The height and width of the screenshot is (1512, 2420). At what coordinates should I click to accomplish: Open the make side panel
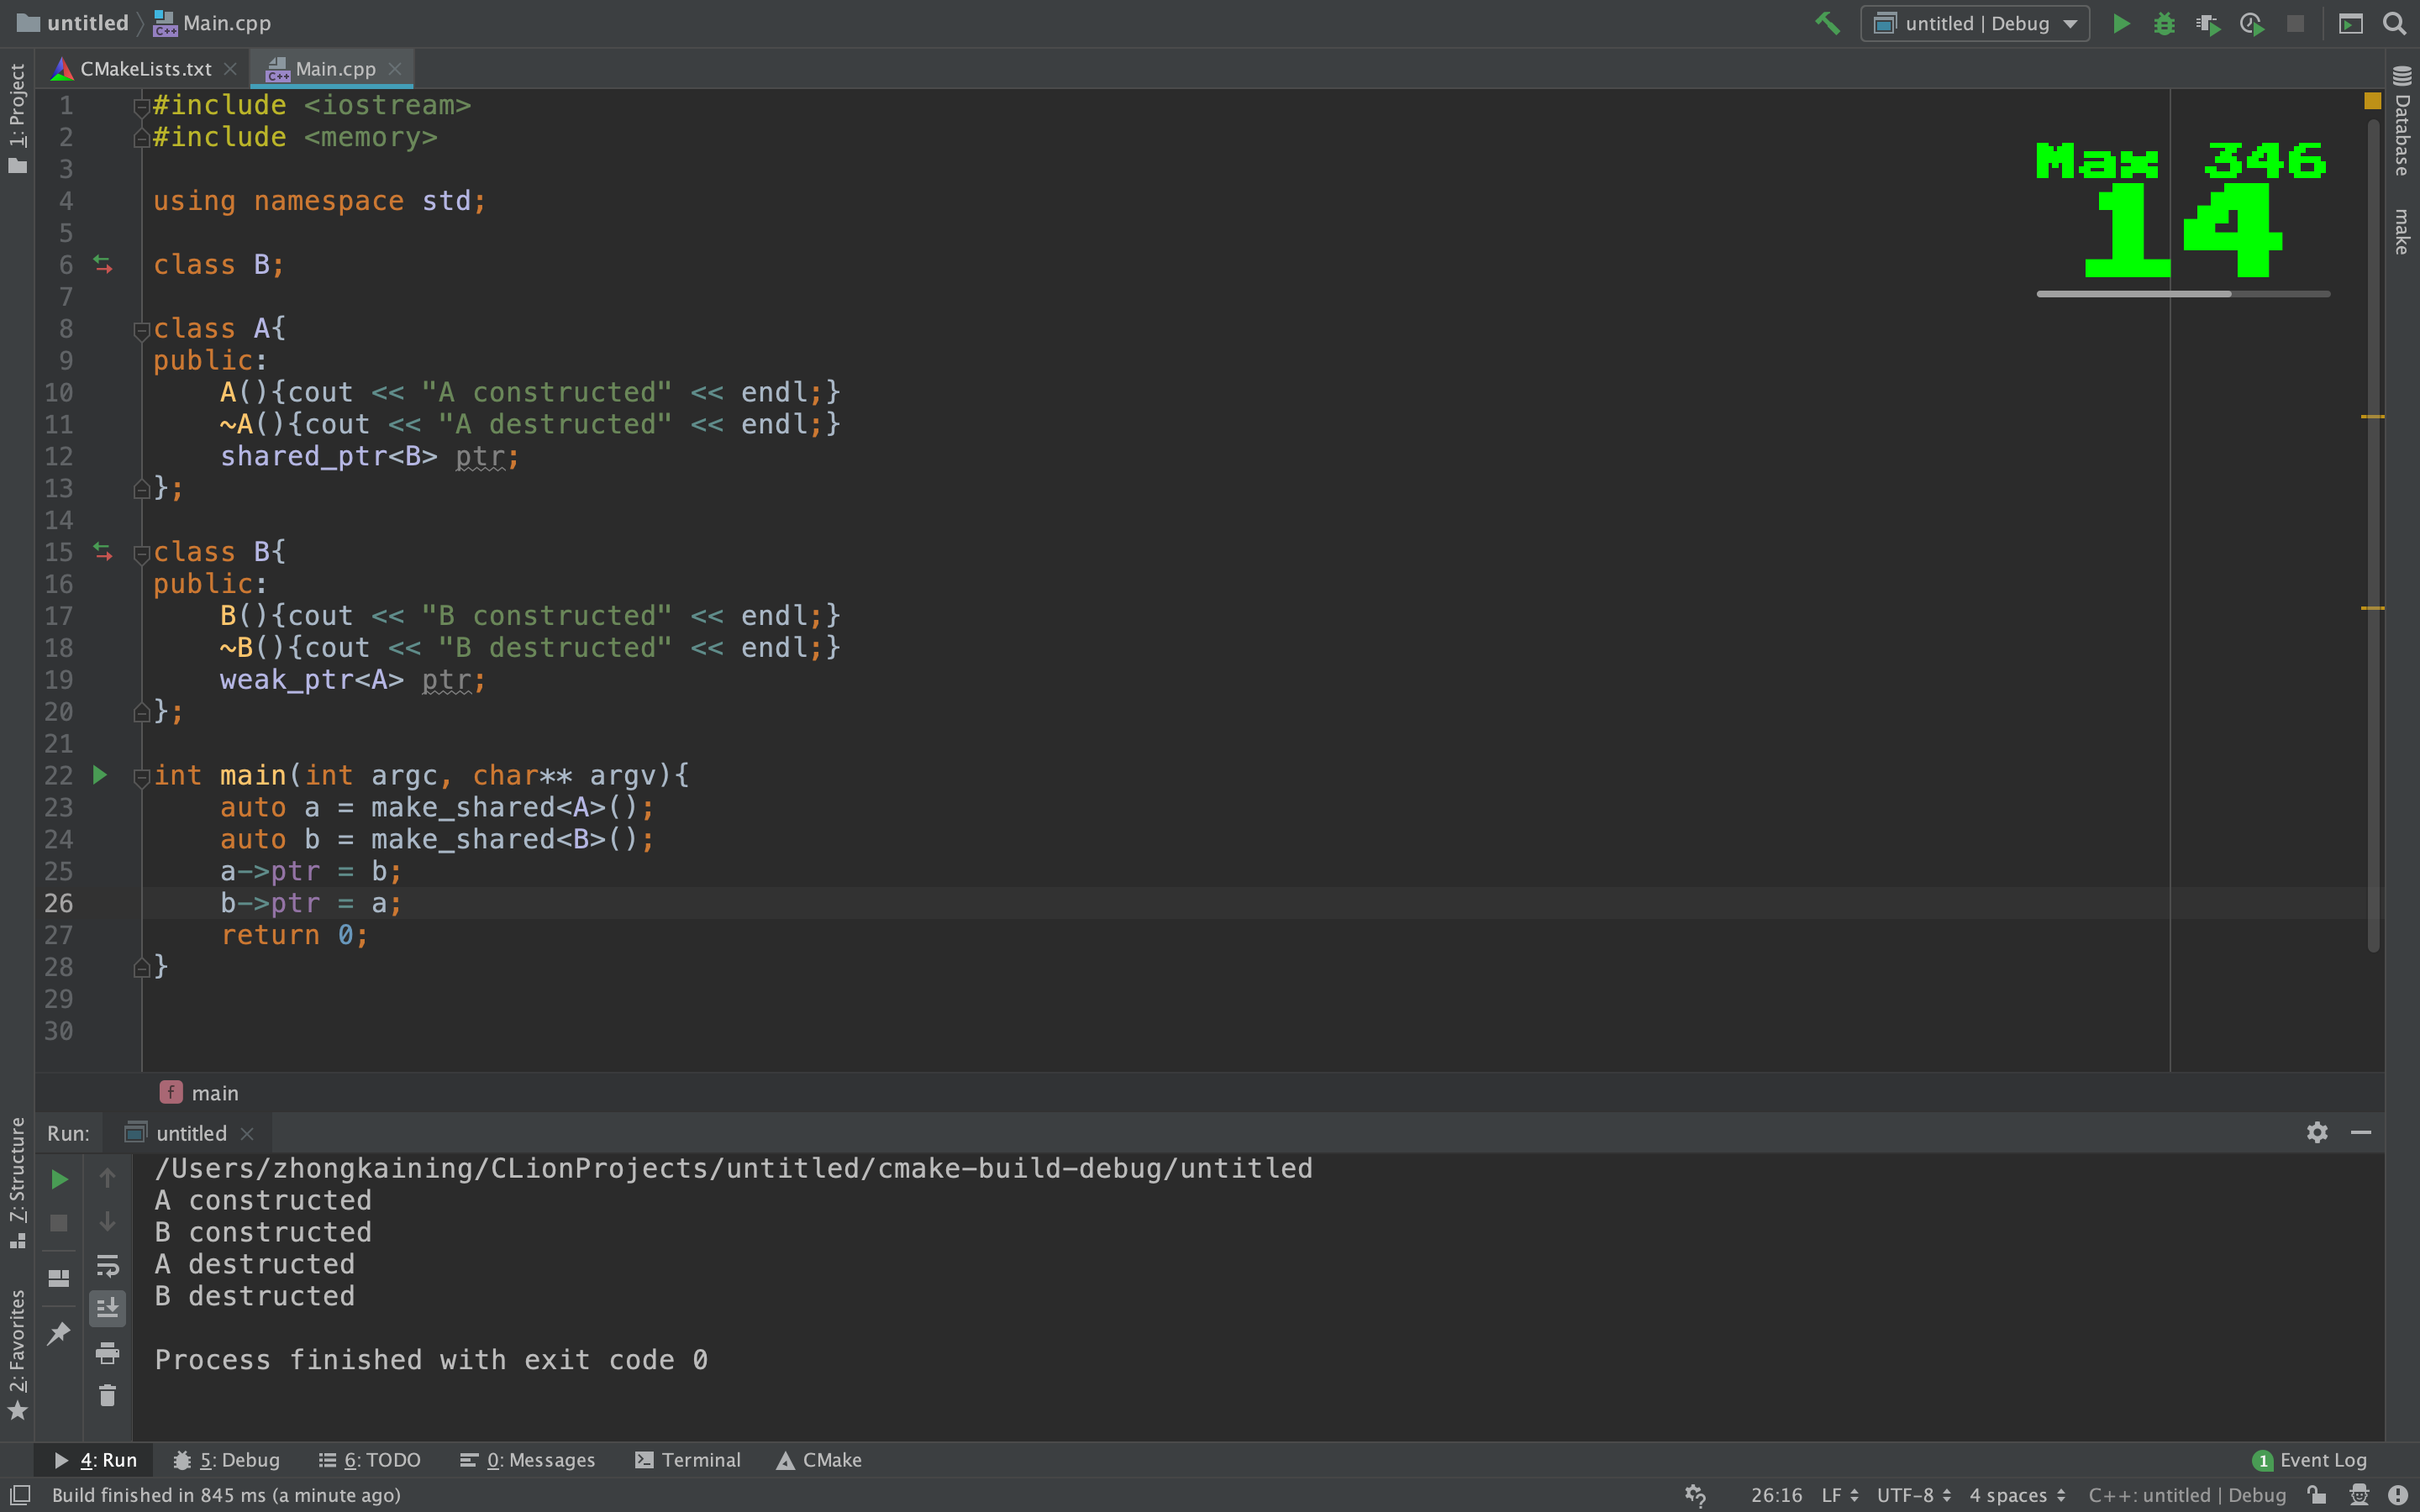pos(2402,231)
